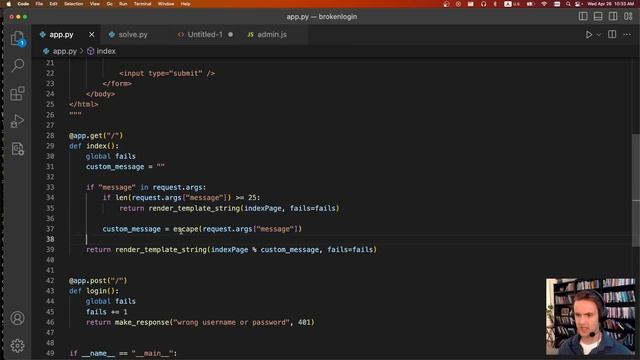Click 'make_response' on line 46

click(x=142, y=322)
